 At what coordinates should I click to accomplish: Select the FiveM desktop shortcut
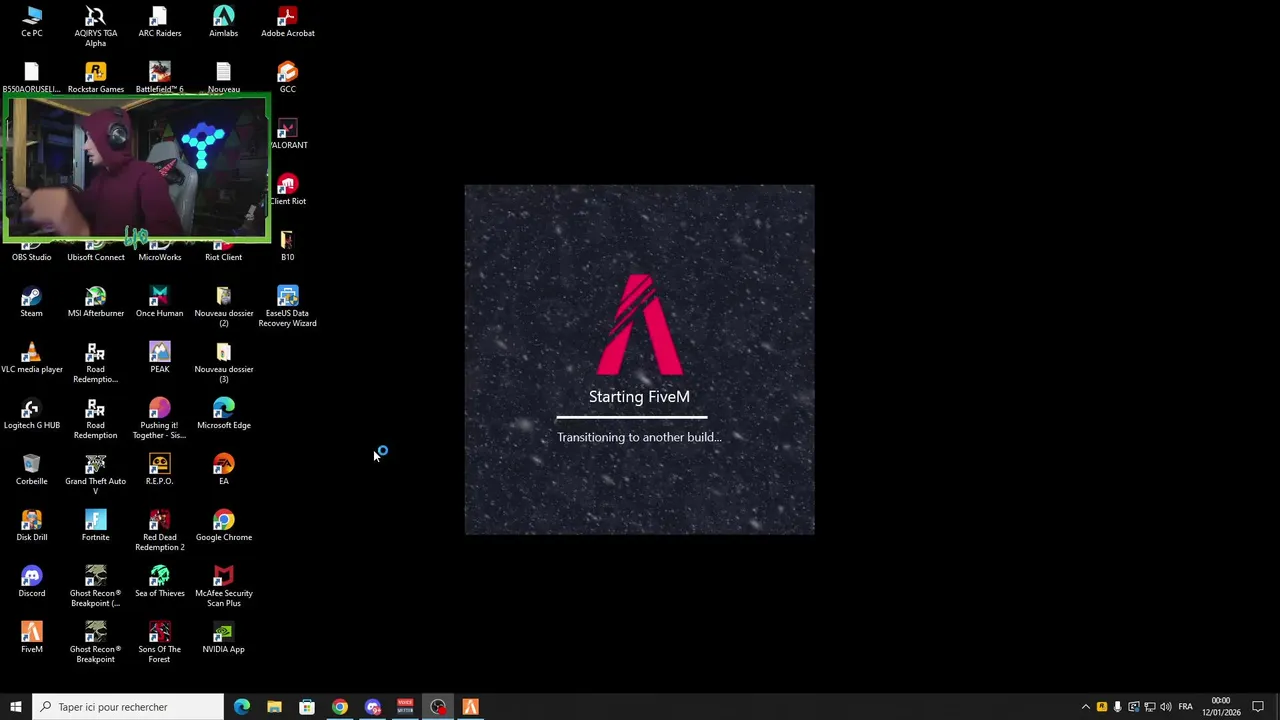coord(32,638)
